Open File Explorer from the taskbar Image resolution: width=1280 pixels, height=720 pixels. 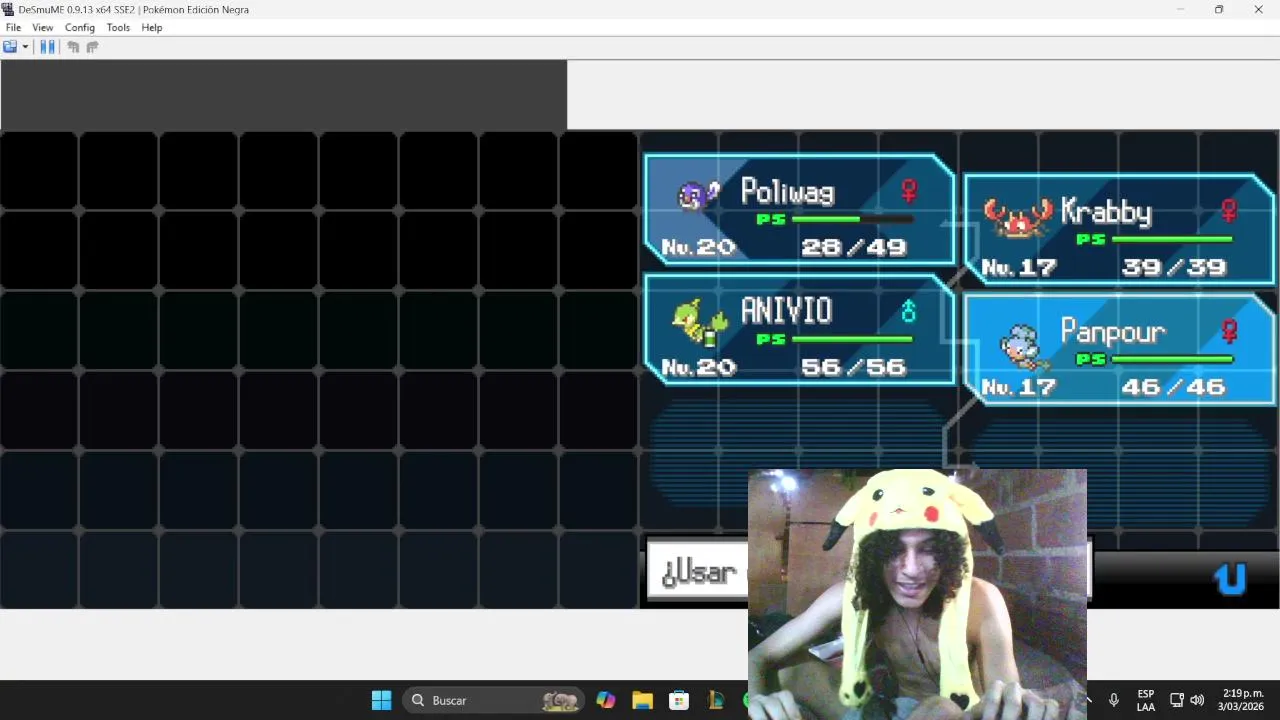pos(642,700)
